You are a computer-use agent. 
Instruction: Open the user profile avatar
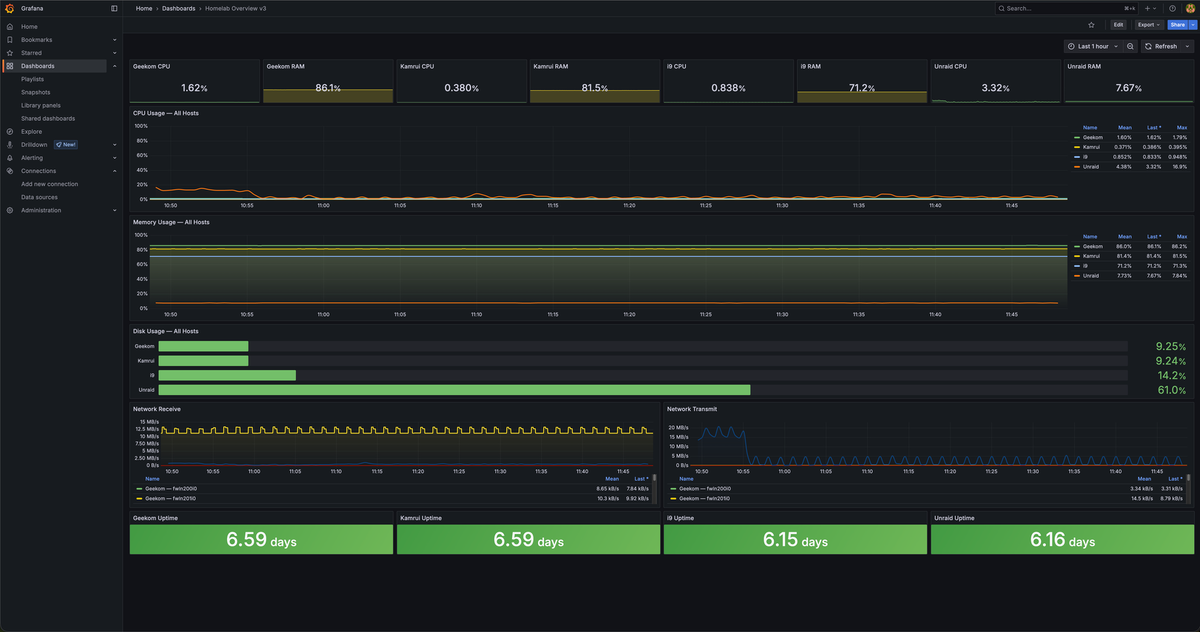coord(1189,8)
